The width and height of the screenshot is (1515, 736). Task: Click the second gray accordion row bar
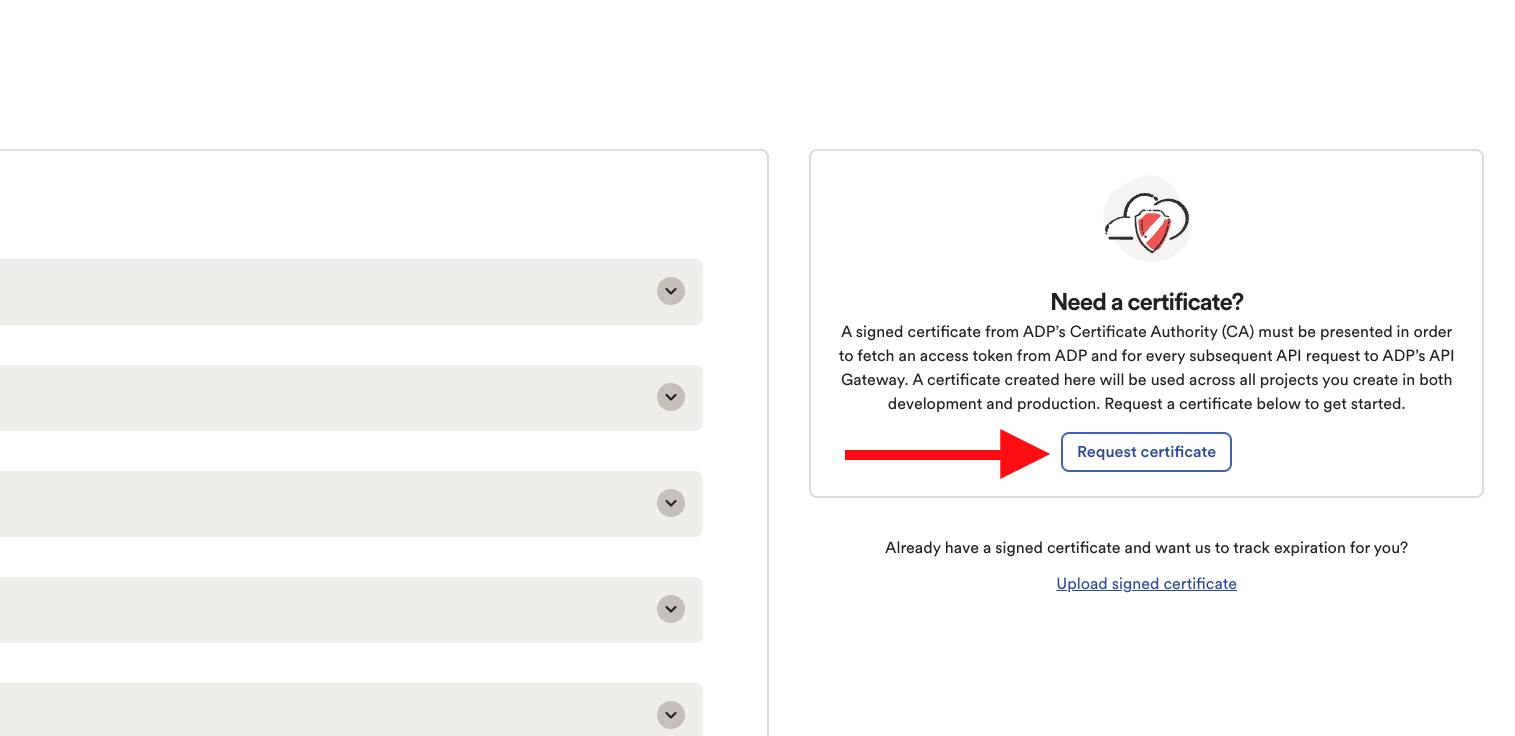point(351,398)
